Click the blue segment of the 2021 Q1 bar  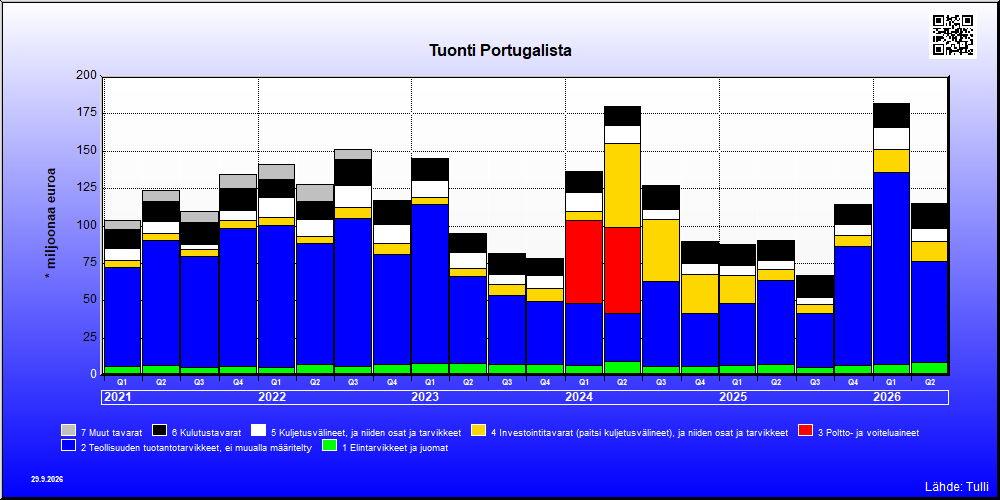[x=122, y=317]
